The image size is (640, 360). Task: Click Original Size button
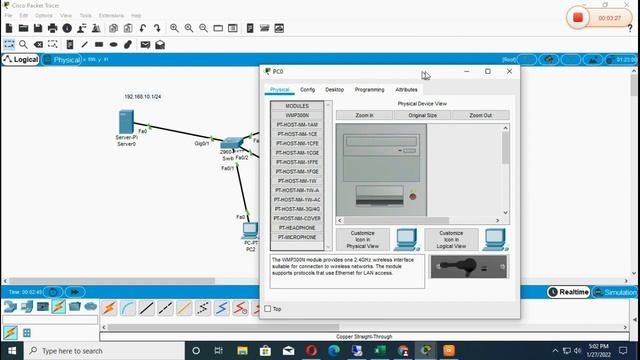click(x=422, y=115)
